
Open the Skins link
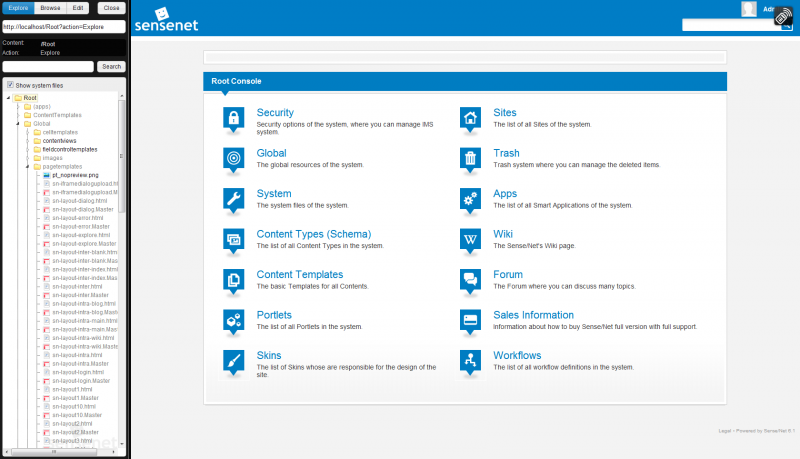[269, 355]
